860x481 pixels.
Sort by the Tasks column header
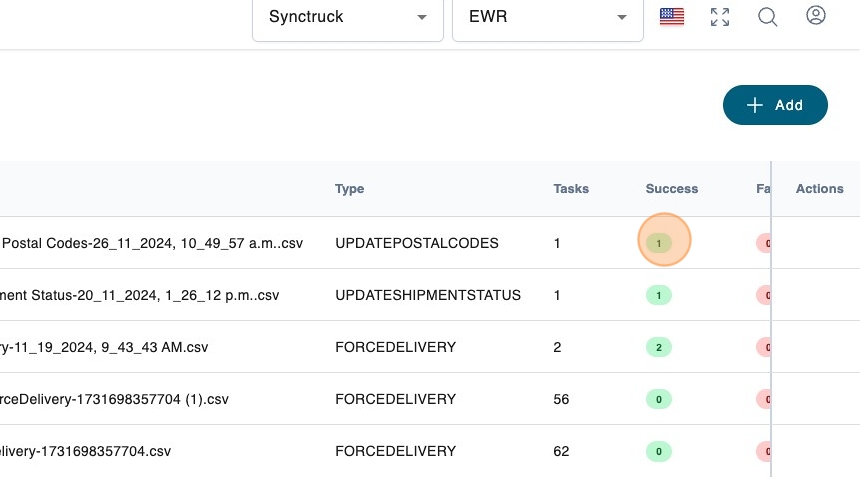pos(571,189)
